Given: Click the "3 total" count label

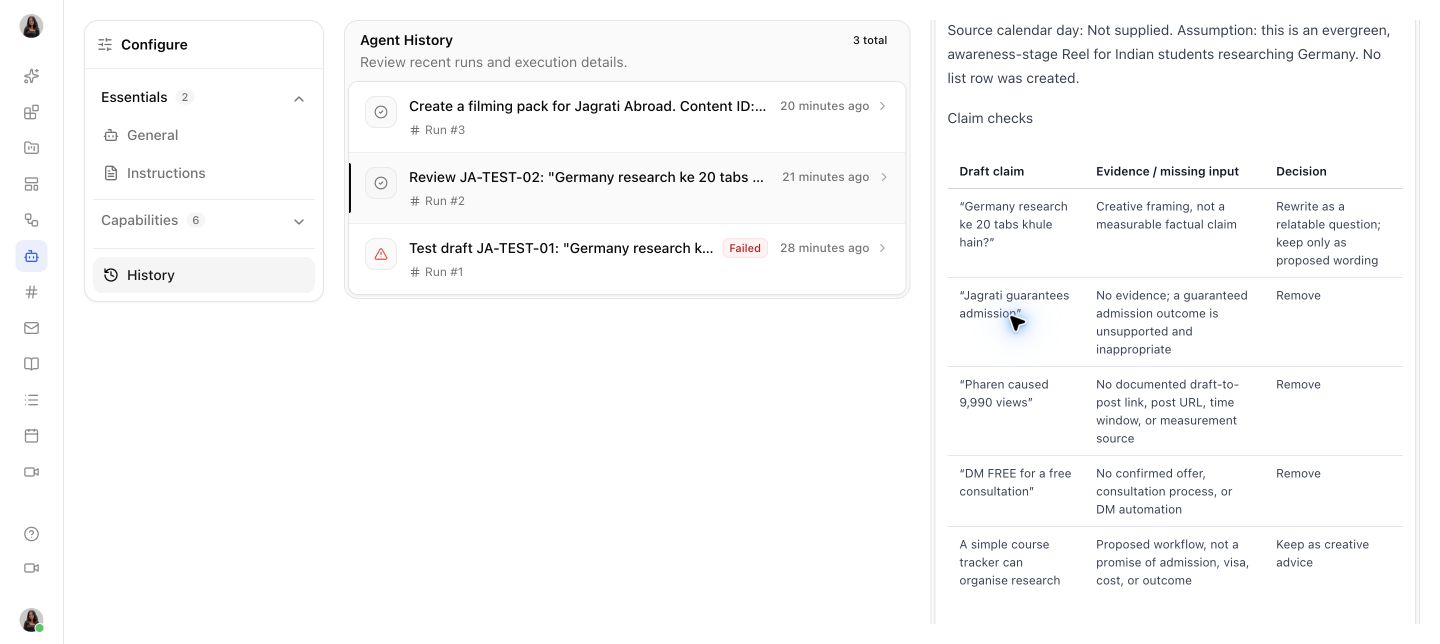Looking at the screenshot, I should [870, 40].
